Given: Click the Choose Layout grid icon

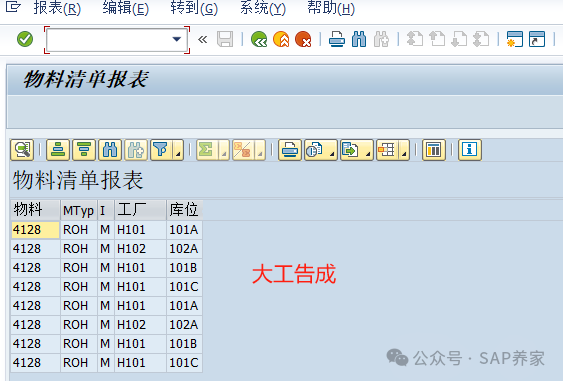Looking at the screenshot, I should coord(387,150).
